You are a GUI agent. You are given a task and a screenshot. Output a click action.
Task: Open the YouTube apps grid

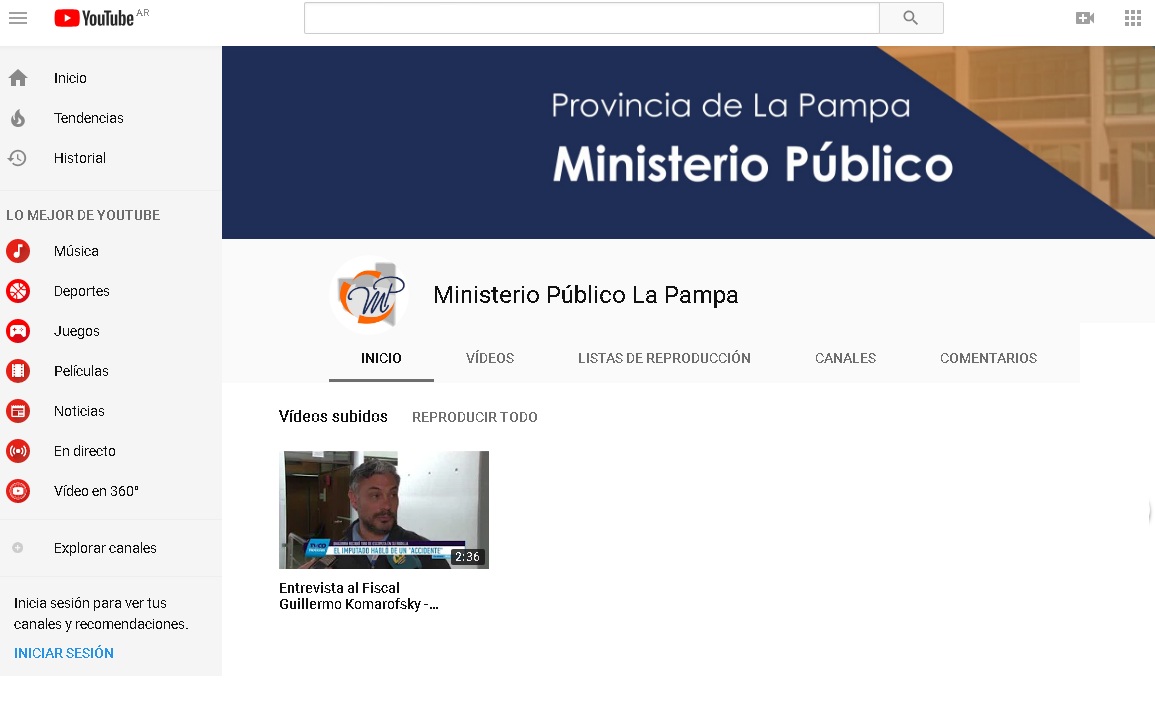tap(1133, 18)
